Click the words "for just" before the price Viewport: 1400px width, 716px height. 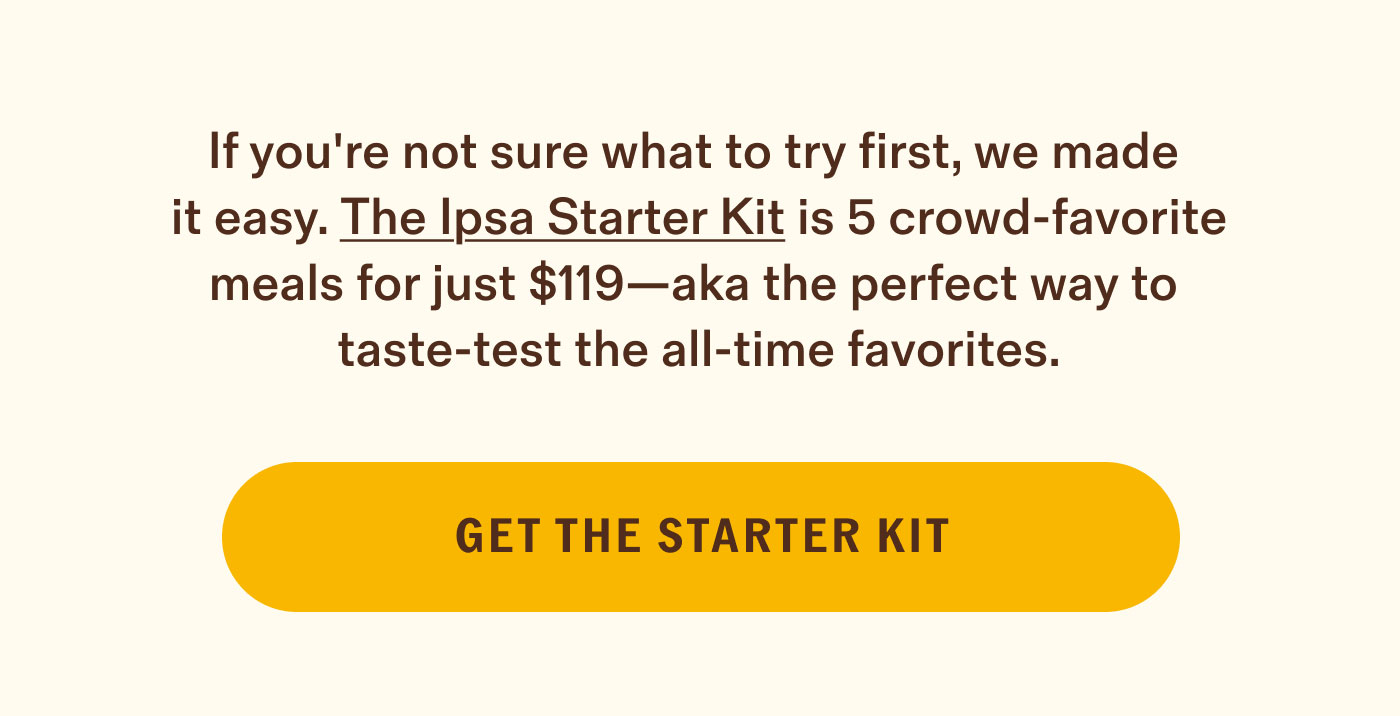pos(434,288)
